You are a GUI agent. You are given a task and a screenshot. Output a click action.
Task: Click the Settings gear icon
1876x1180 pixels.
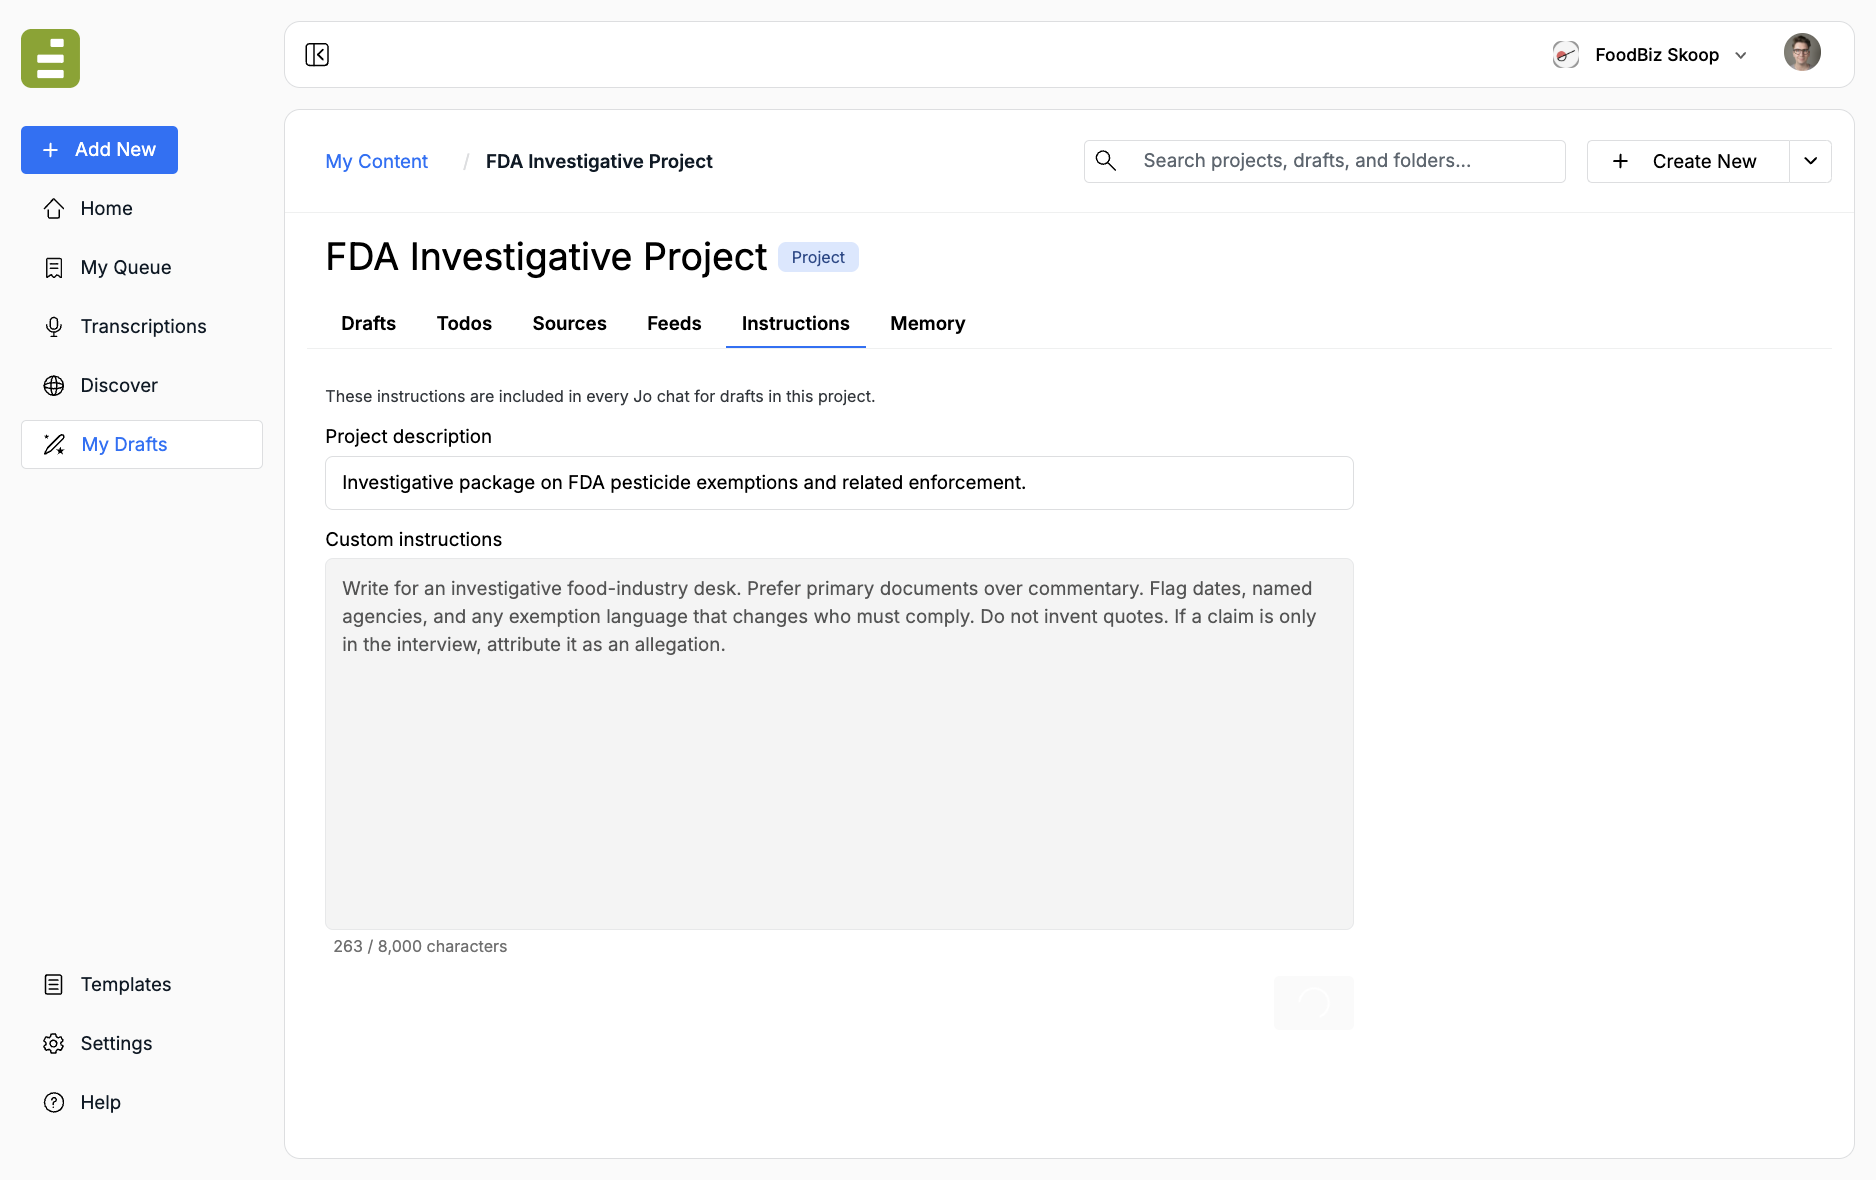pyautogui.click(x=54, y=1043)
